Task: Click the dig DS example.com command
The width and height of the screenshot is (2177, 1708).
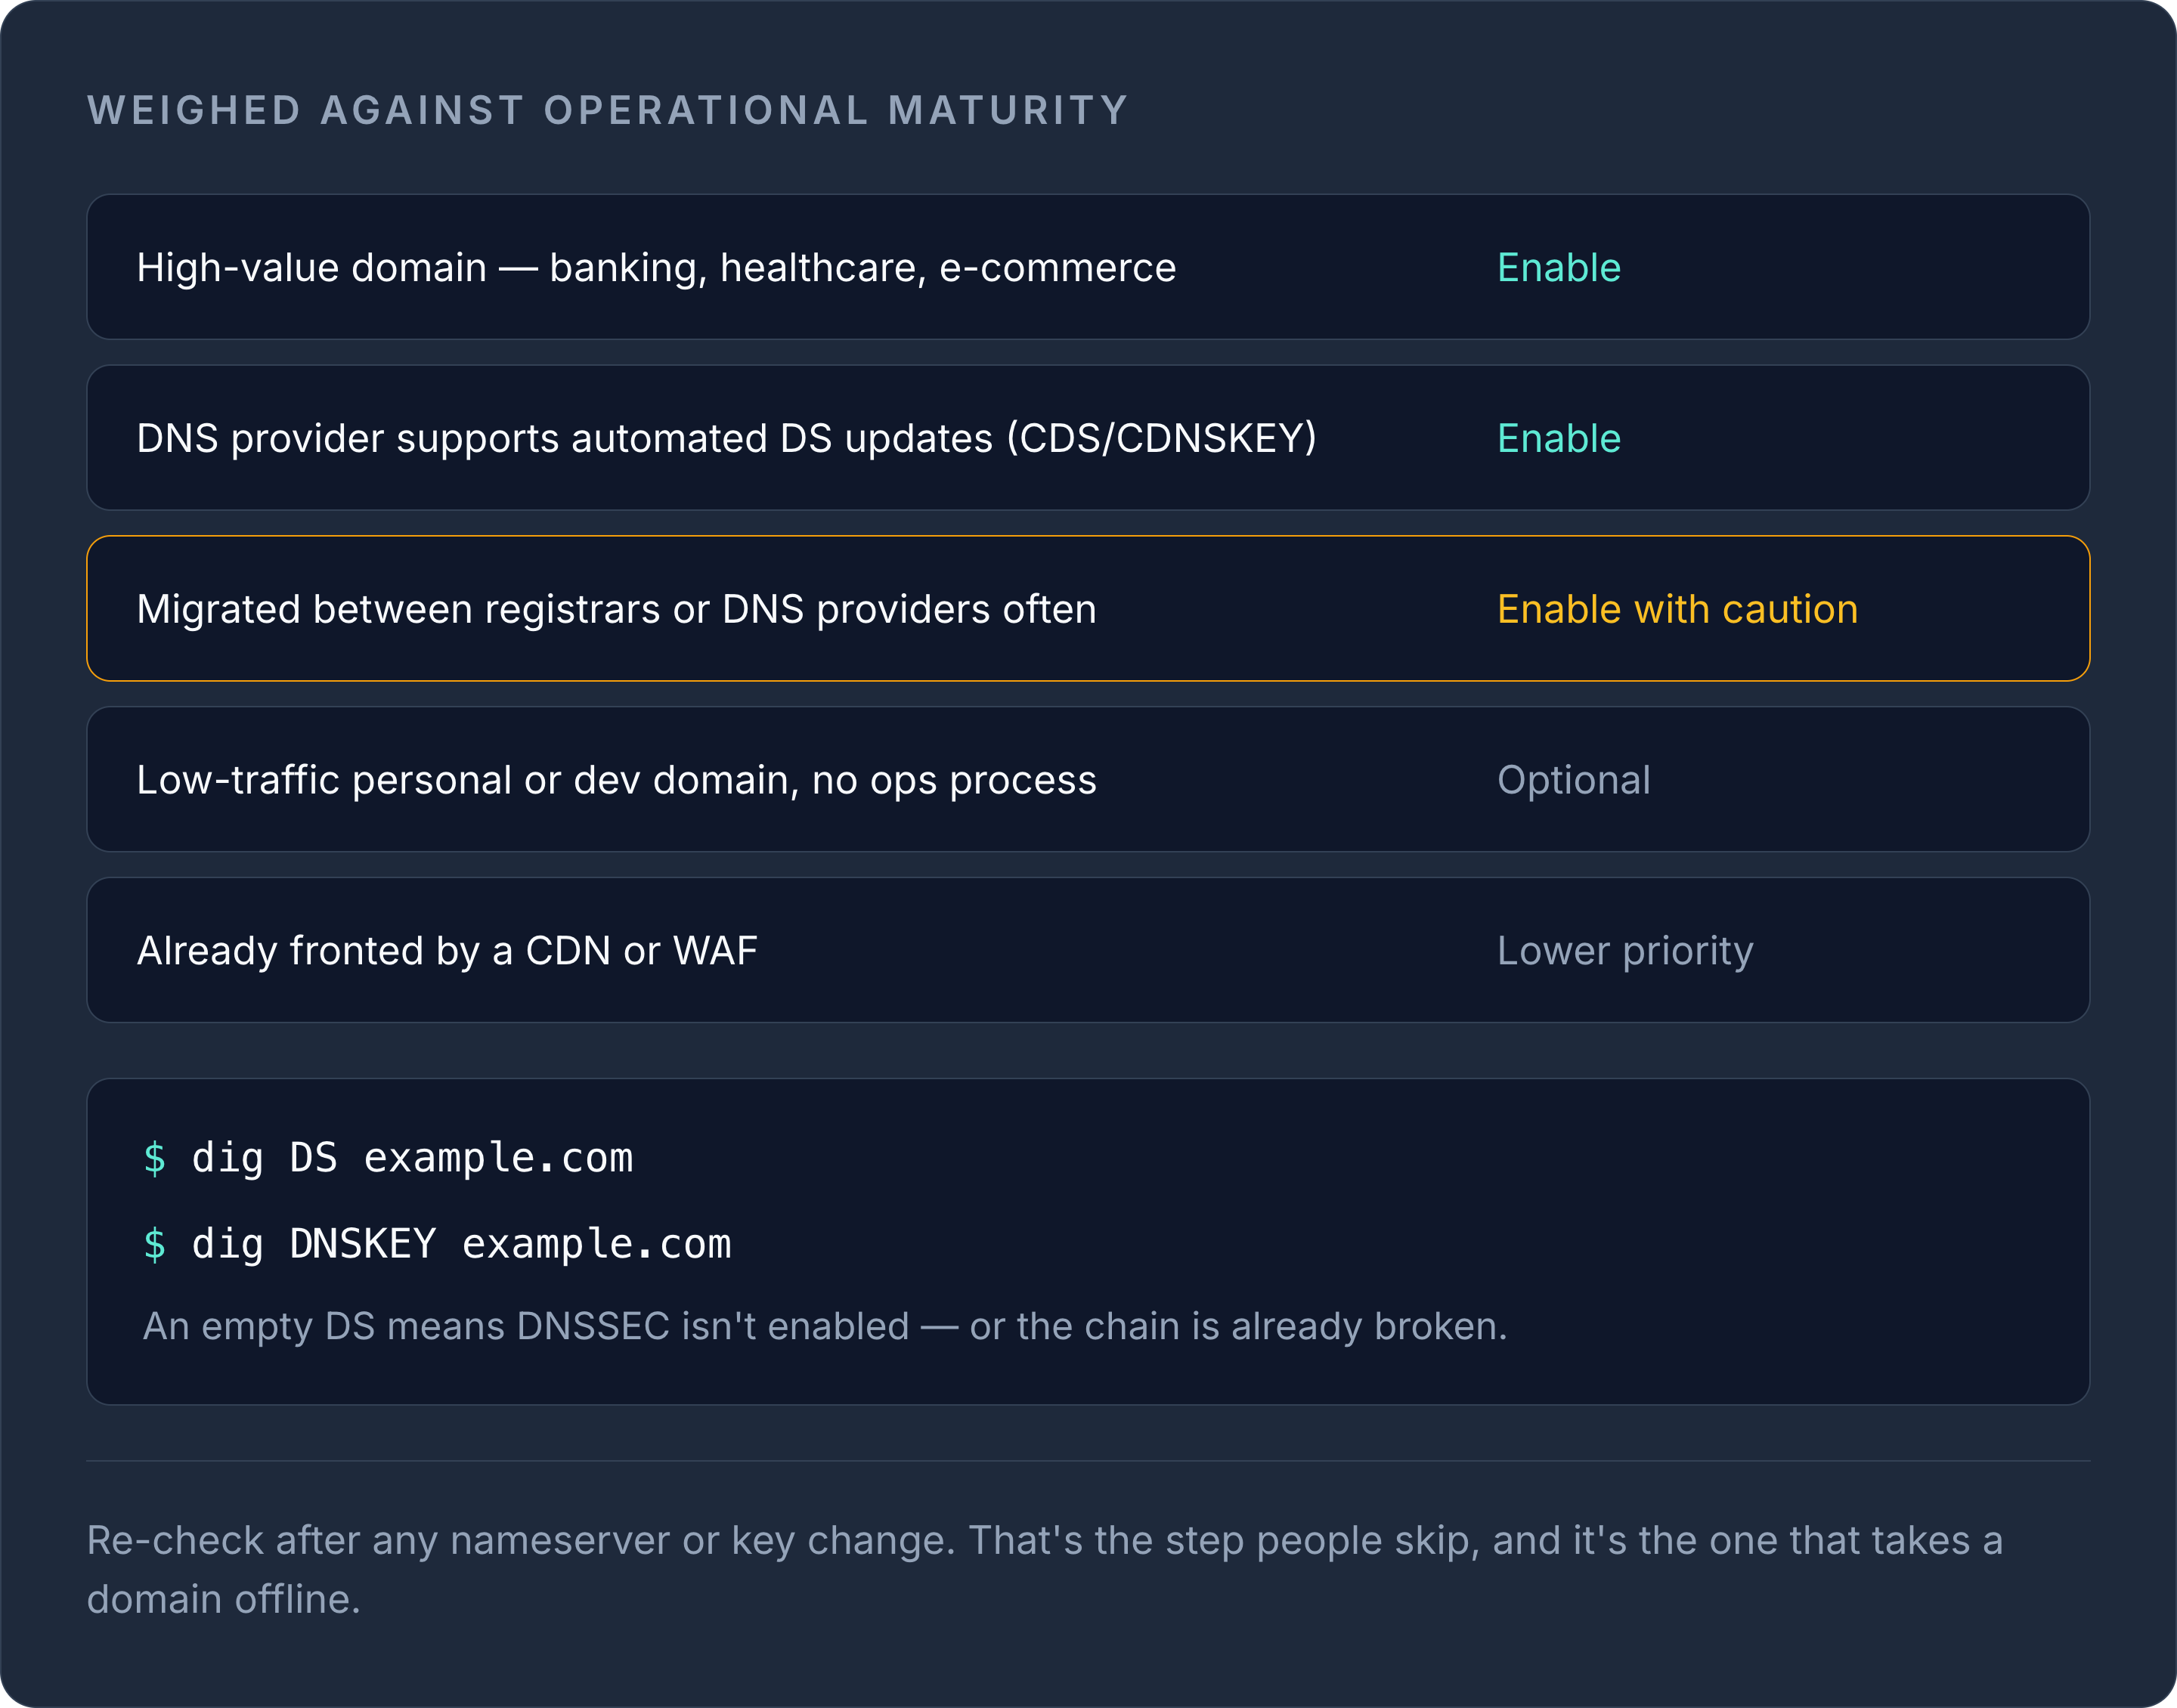Action: point(412,1158)
